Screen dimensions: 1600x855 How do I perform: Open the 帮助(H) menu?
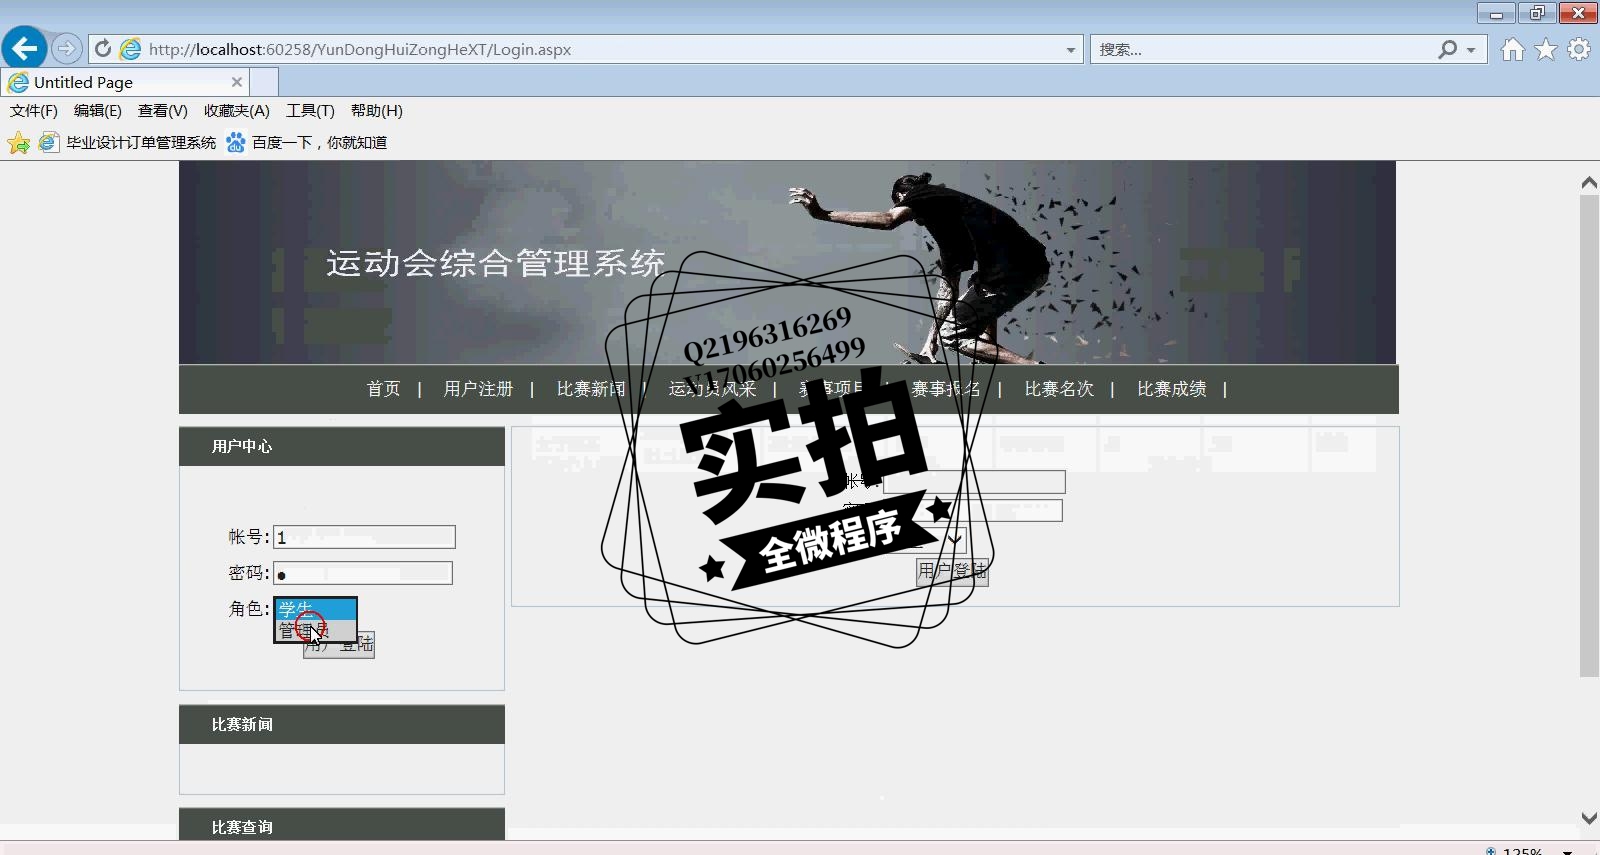[x=377, y=111]
